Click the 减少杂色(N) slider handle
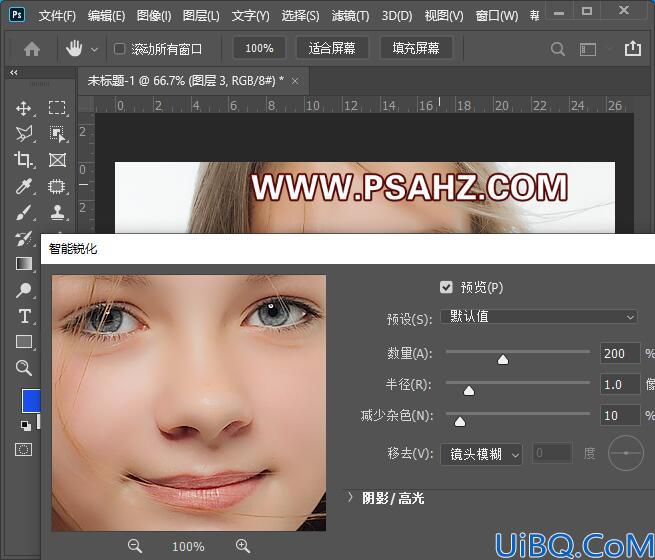The height and width of the screenshot is (560, 655). (x=460, y=421)
